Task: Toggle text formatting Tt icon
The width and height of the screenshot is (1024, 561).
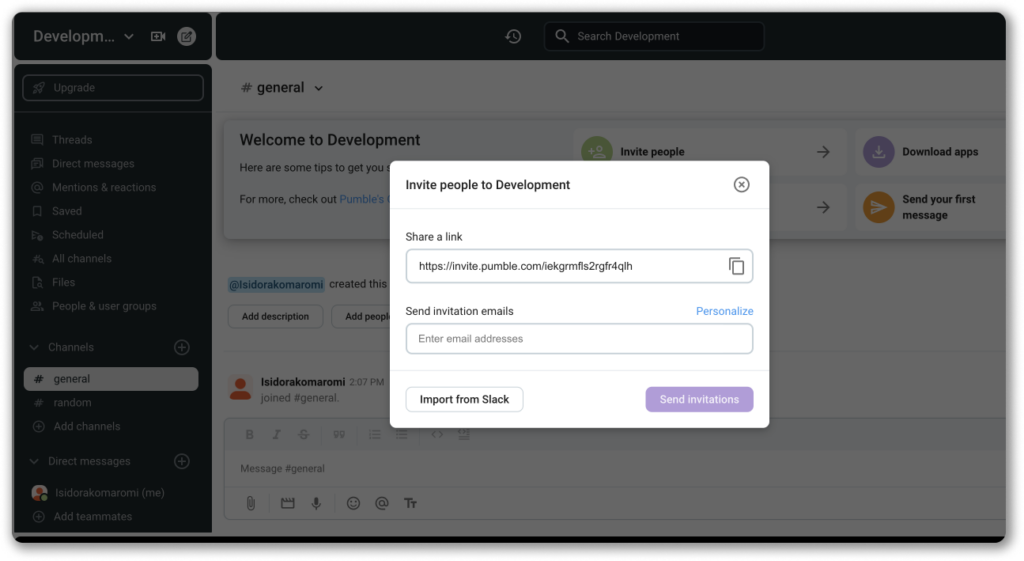Action: pos(410,504)
